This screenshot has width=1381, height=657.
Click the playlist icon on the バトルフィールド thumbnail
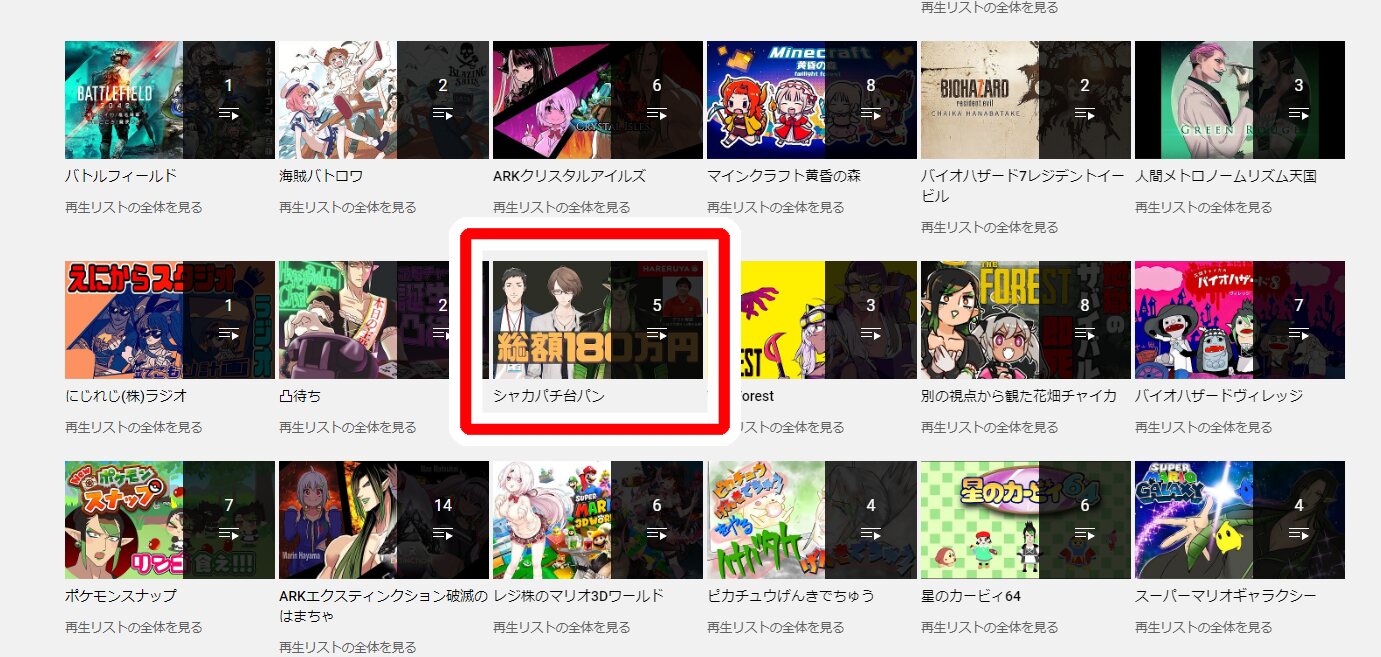tap(229, 114)
